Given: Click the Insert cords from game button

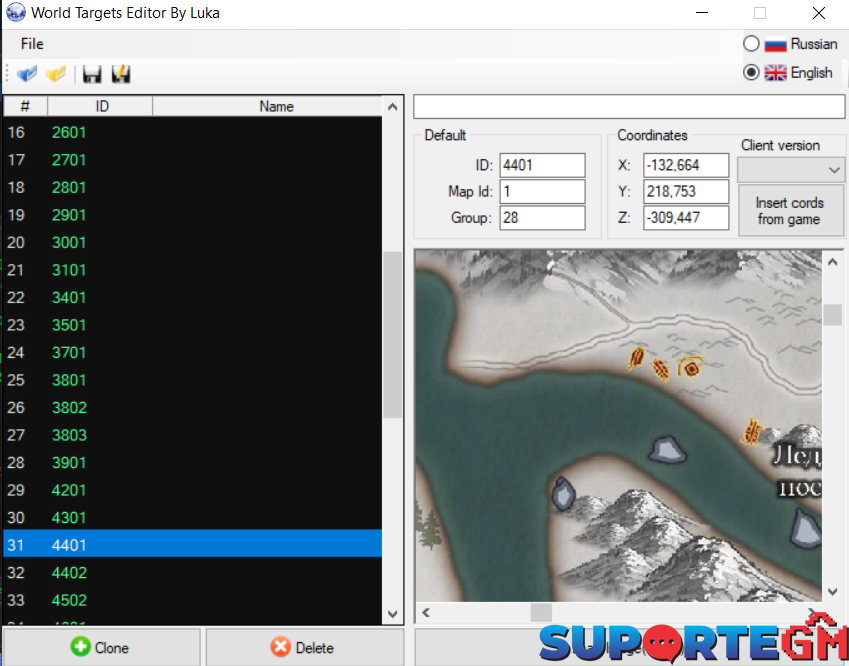Looking at the screenshot, I should (x=791, y=211).
